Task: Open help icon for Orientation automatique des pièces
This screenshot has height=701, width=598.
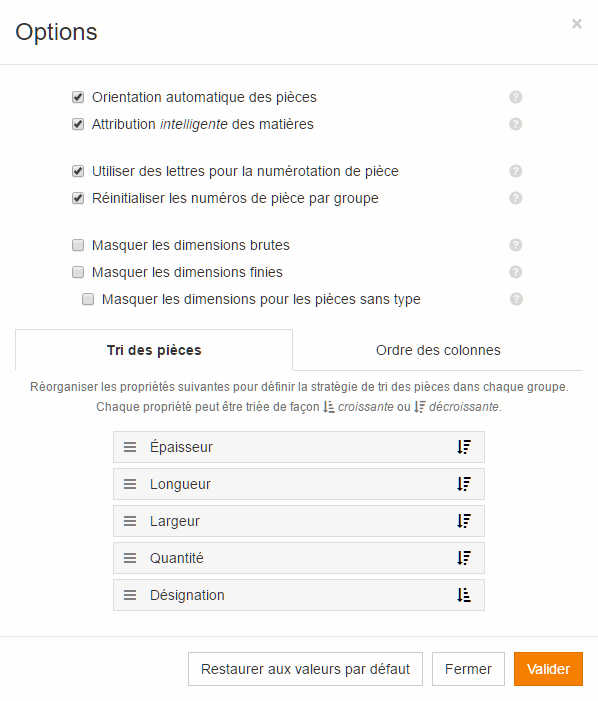Action: [516, 97]
